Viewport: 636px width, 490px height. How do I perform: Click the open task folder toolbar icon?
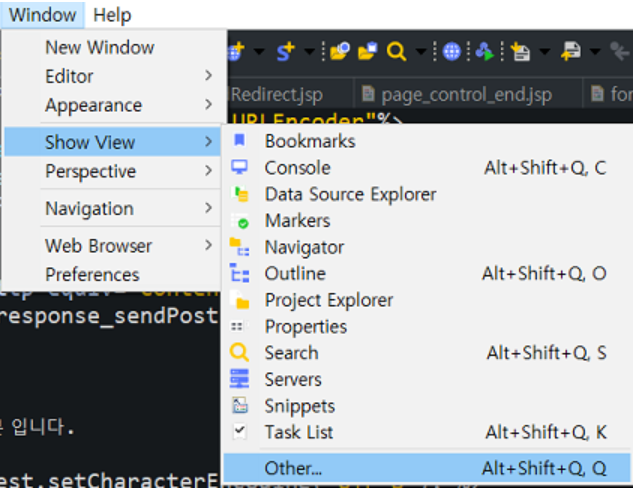(367, 52)
